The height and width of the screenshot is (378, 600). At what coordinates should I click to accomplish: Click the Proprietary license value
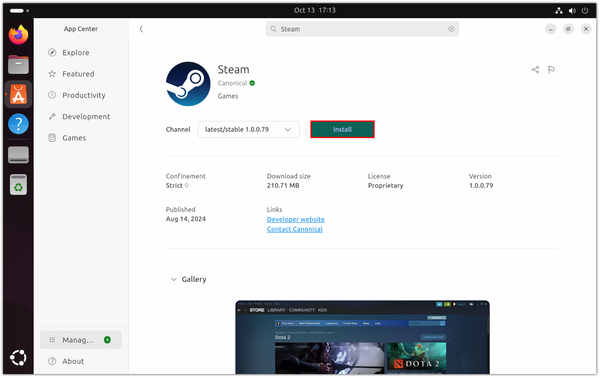[x=385, y=186]
